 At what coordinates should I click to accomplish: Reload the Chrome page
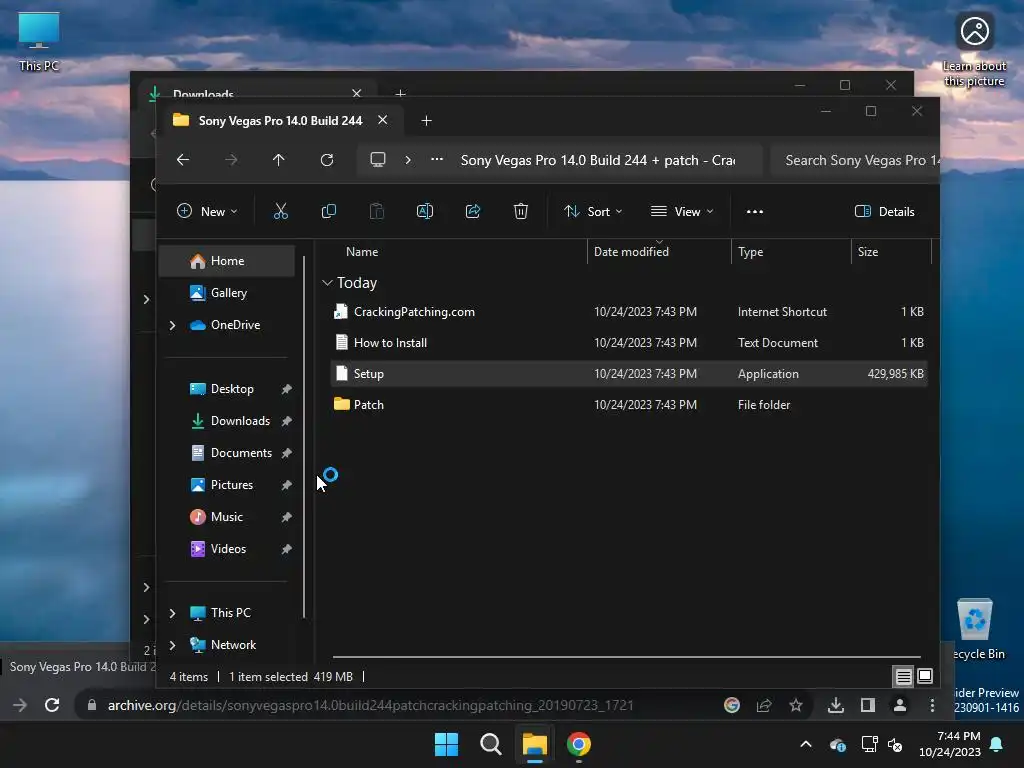[x=52, y=705]
